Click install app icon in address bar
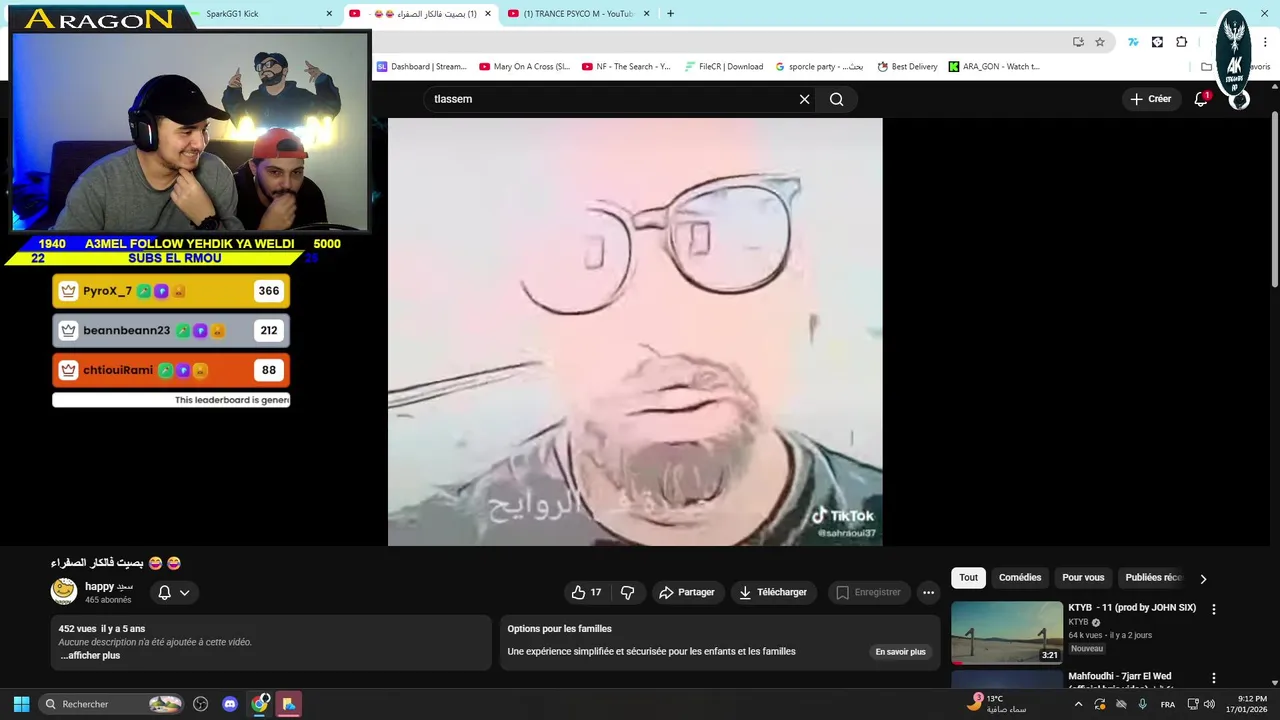Viewport: 1280px width, 720px height. click(x=1078, y=42)
